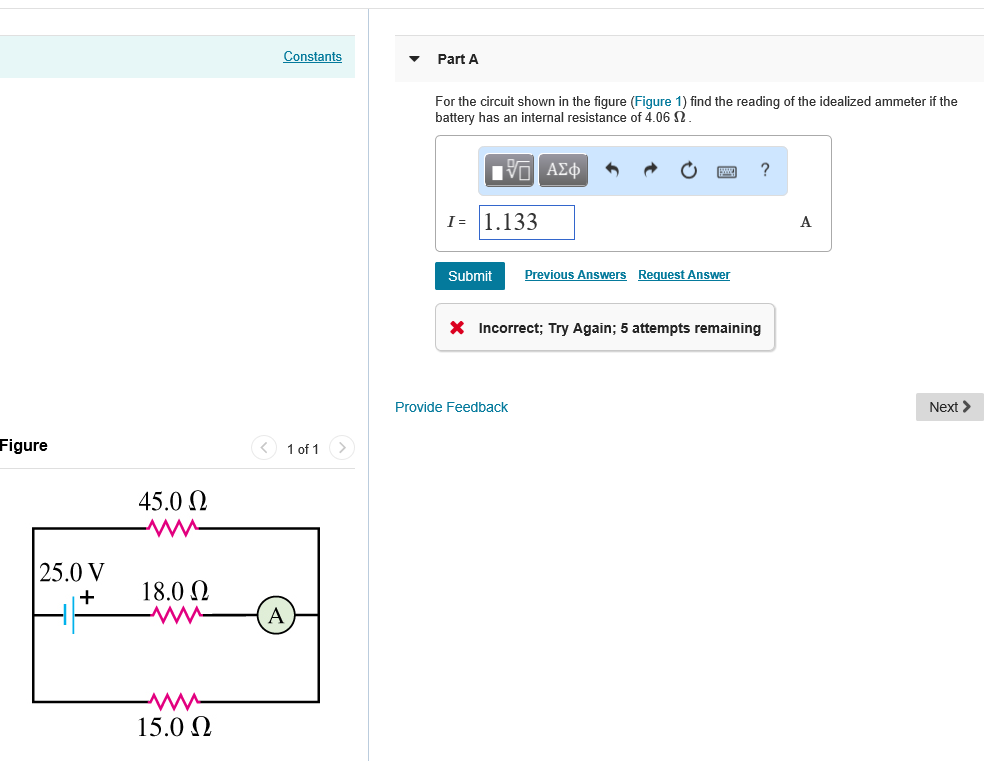
Task: Click the ammeter symbol in circuit figure
Action: 276,614
